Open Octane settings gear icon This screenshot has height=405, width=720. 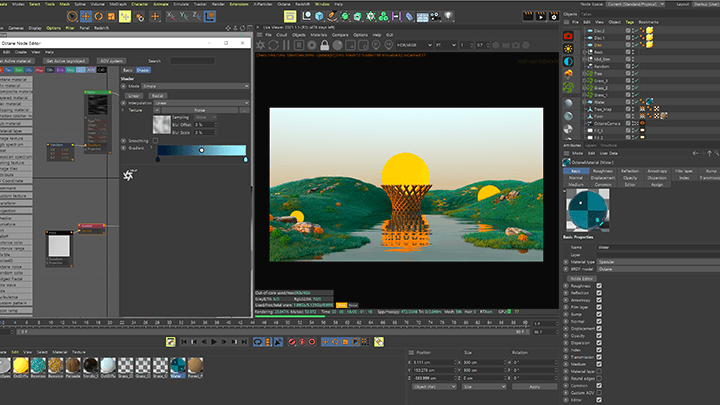click(312, 45)
